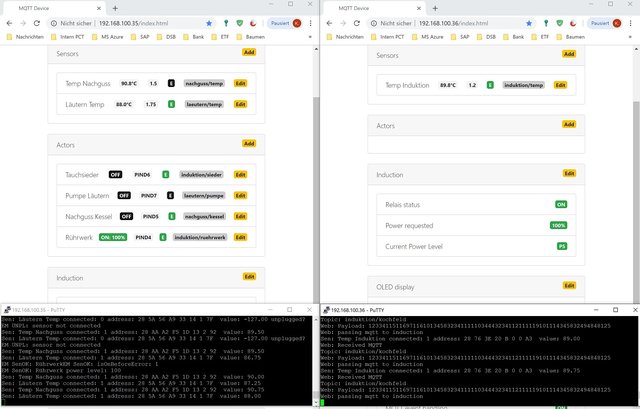Screen dimensions: 640x409
Task: Bookmark star in right browser address bar
Action: (x=529, y=23)
